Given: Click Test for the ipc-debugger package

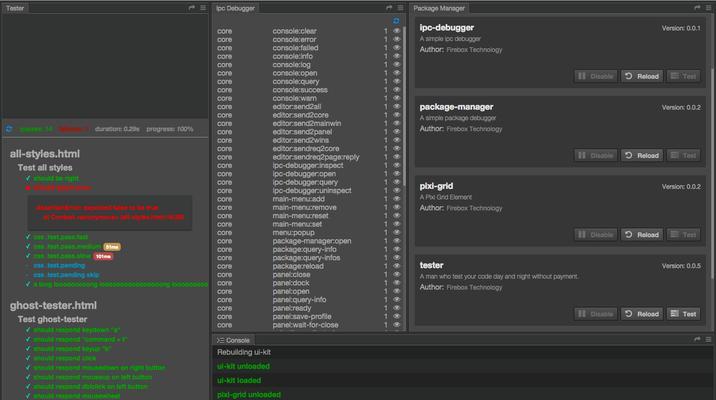Looking at the screenshot, I should [684, 76].
